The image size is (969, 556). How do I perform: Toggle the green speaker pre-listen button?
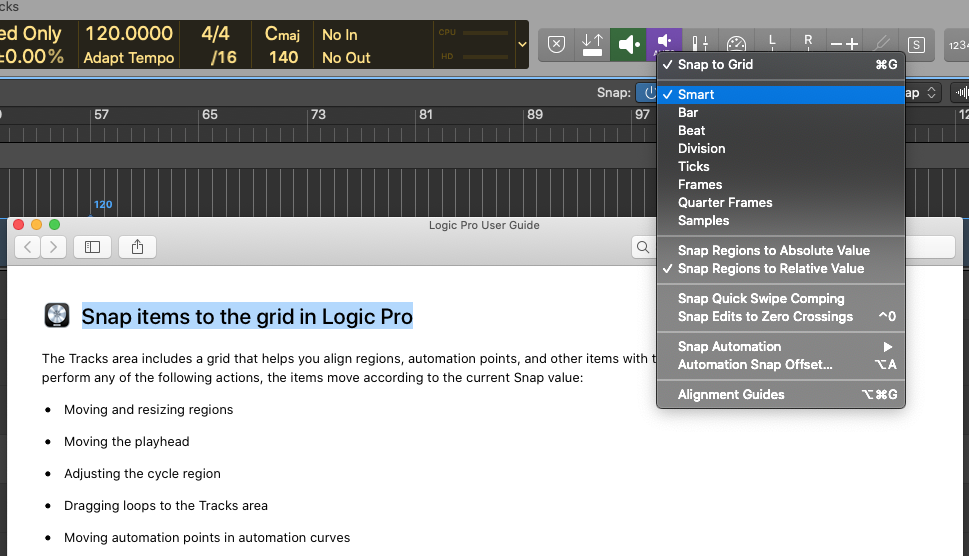click(x=628, y=44)
